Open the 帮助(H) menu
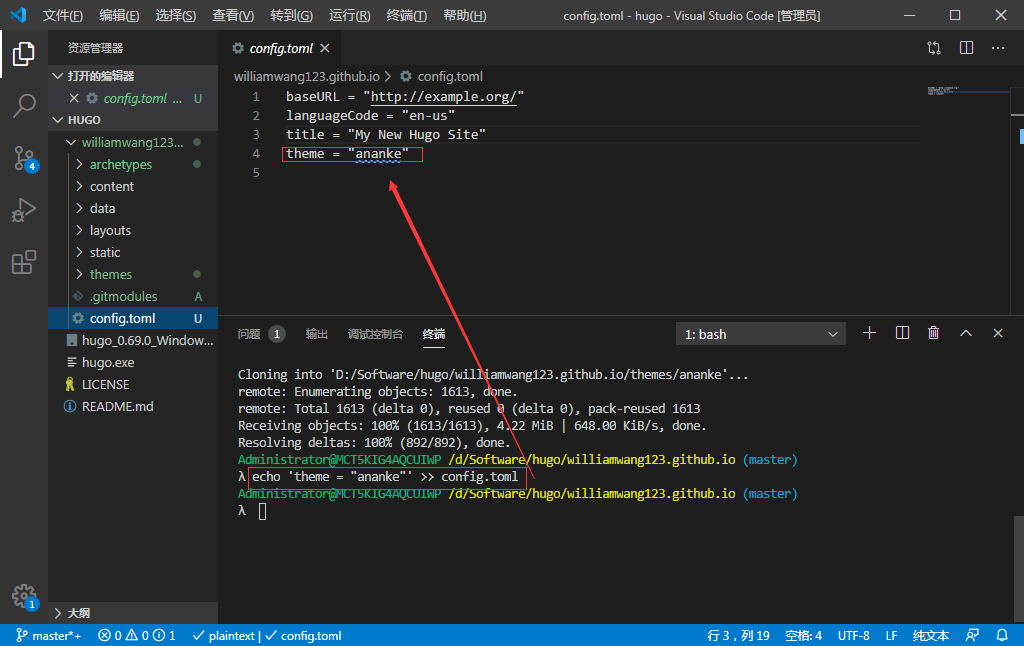The height and width of the screenshot is (646, 1024). point(464,15)
